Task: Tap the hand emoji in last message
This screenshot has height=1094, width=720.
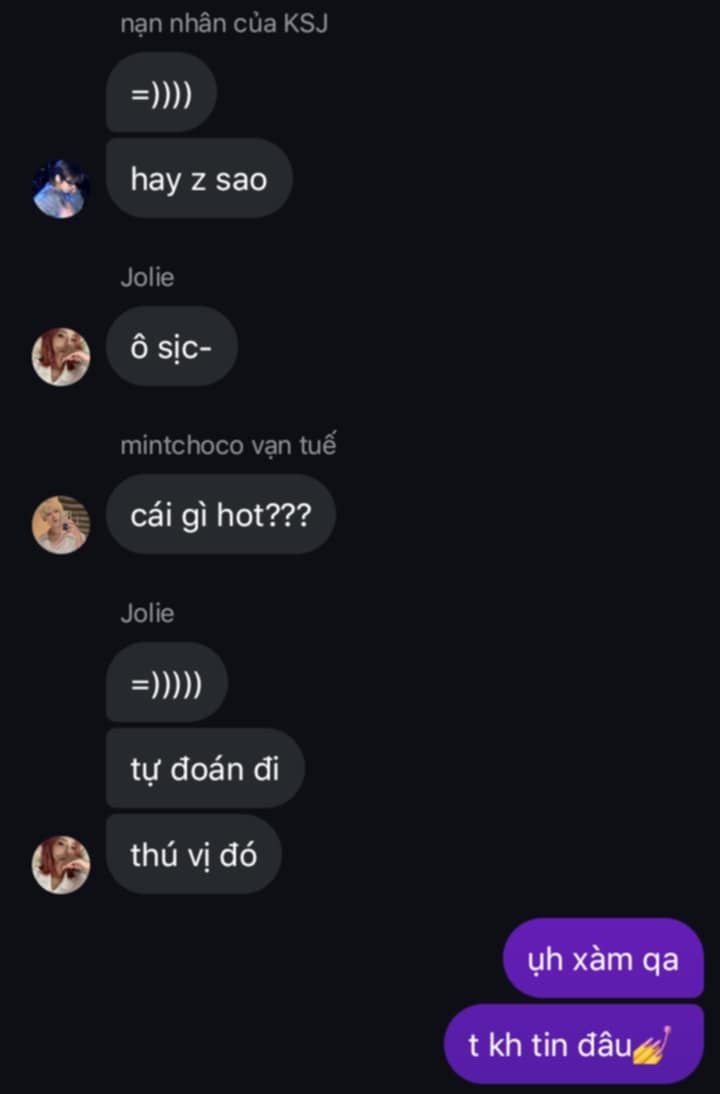Action: click(x=652, y=1045)
